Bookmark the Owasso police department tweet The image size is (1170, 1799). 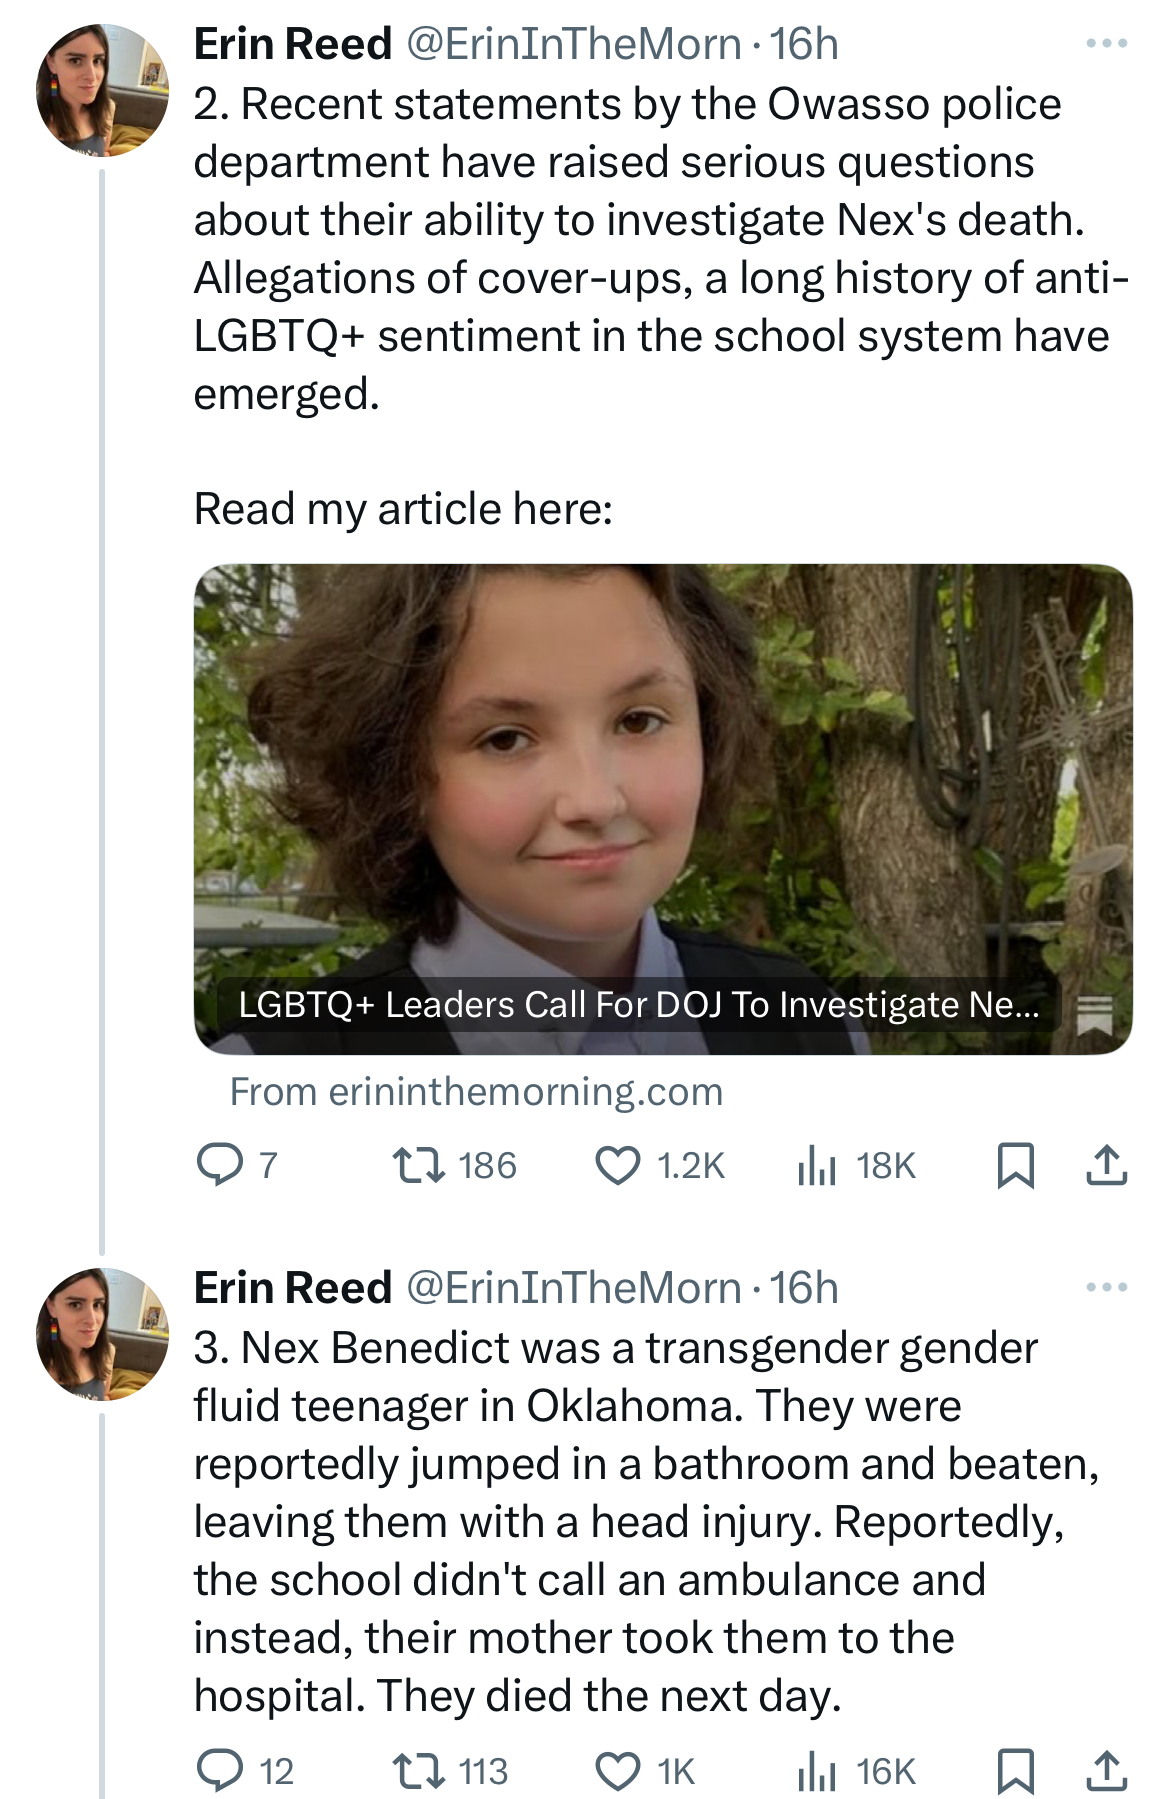point(1016,1165)
